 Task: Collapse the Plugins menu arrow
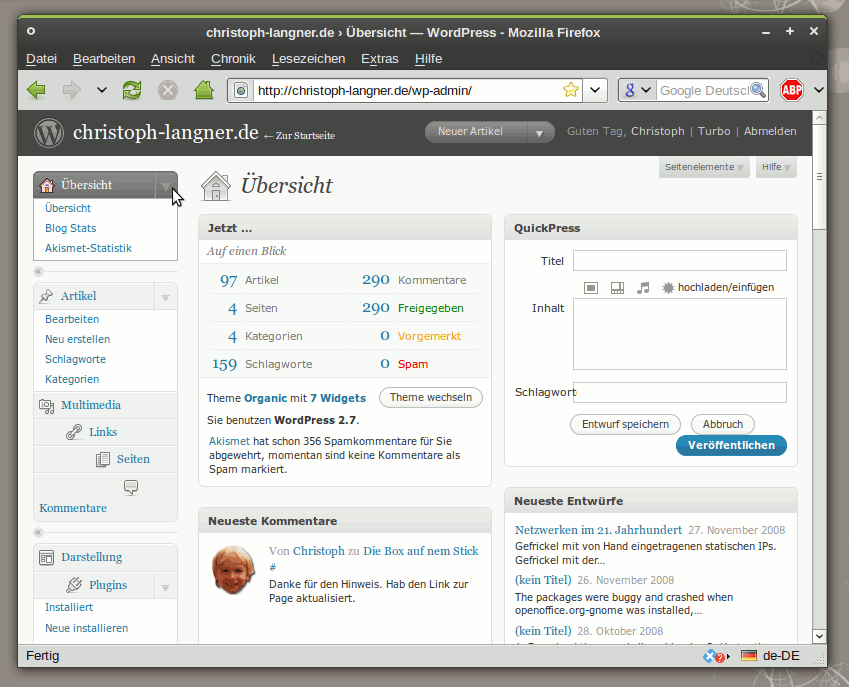pos(166,587)
